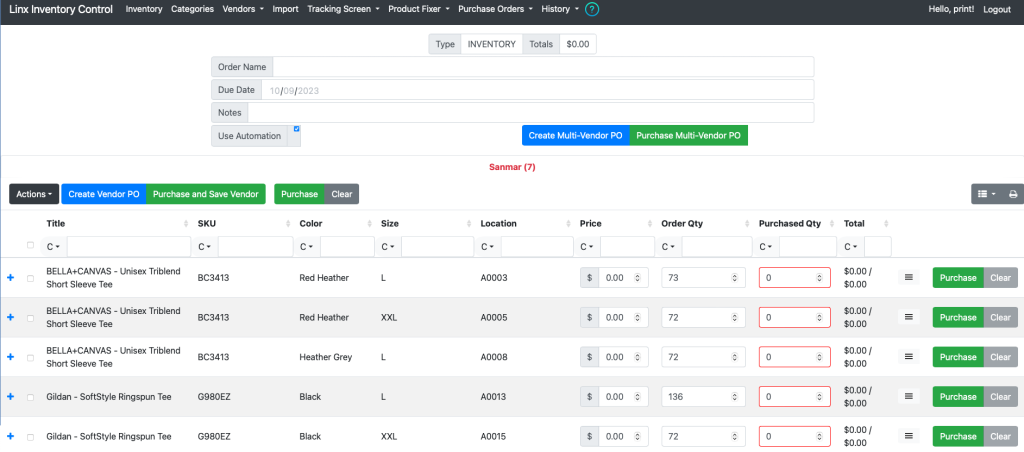Toggle the Use Automation checkbox

click(296, 129)
